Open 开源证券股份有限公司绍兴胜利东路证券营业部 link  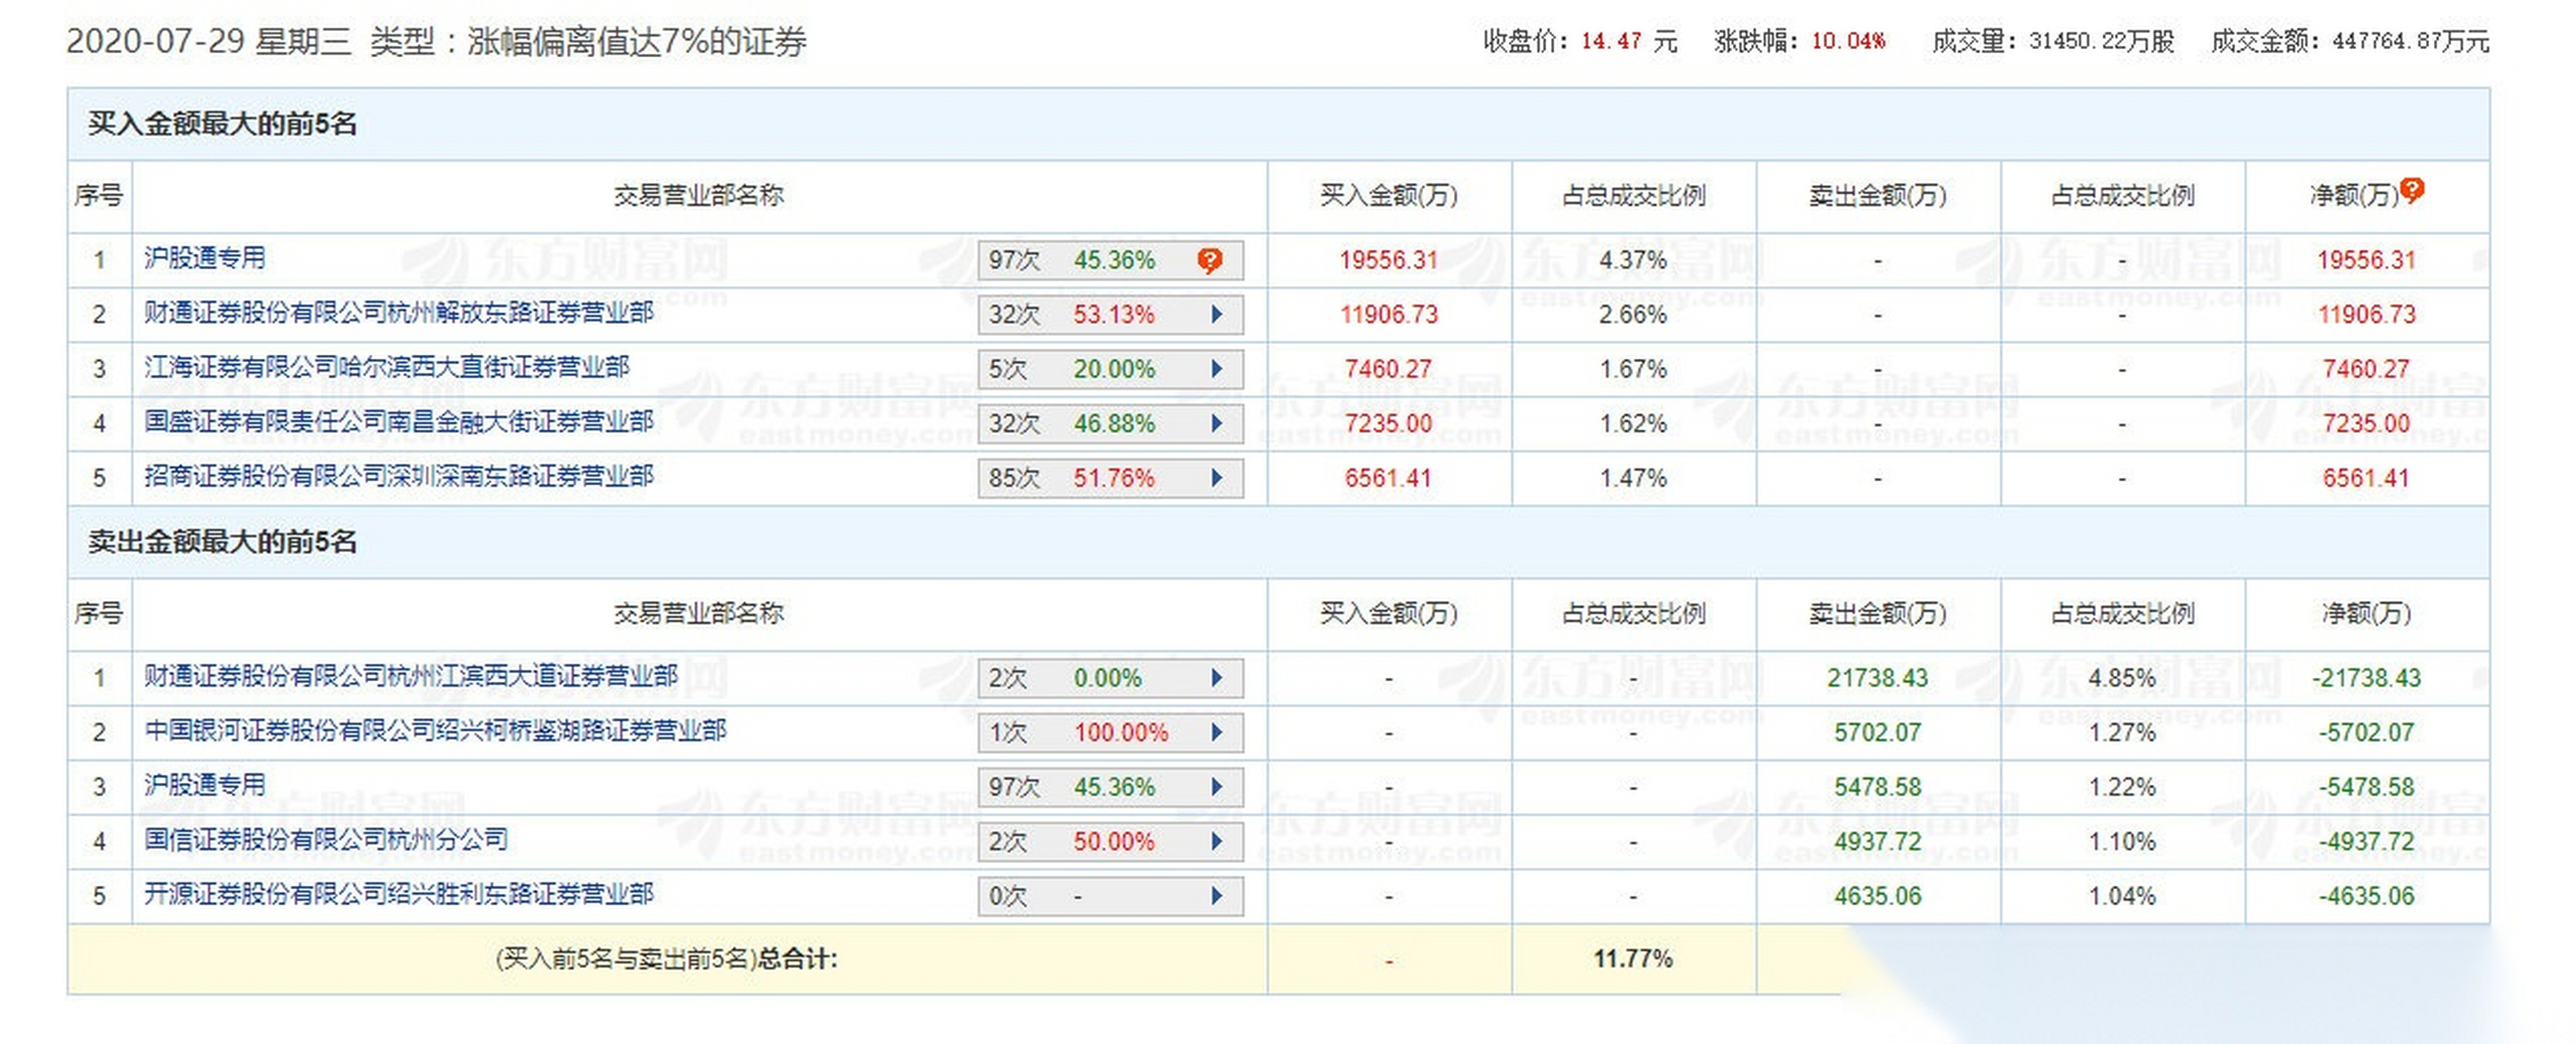click(x=398, y=894)
